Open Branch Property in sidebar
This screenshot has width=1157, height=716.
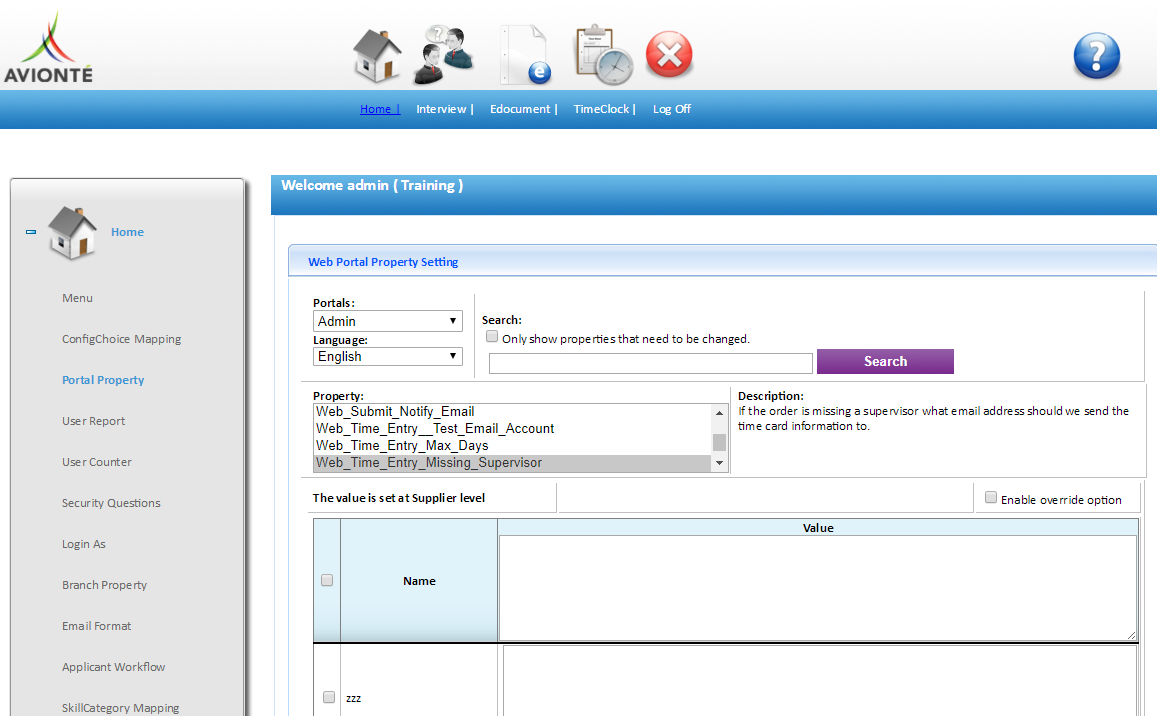coord(105,585)
